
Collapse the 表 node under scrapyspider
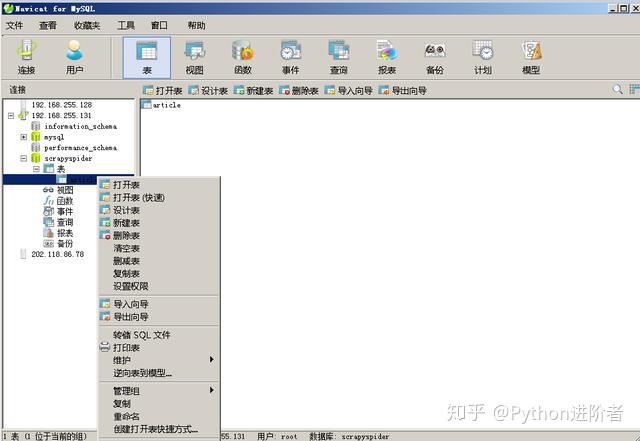36,169
